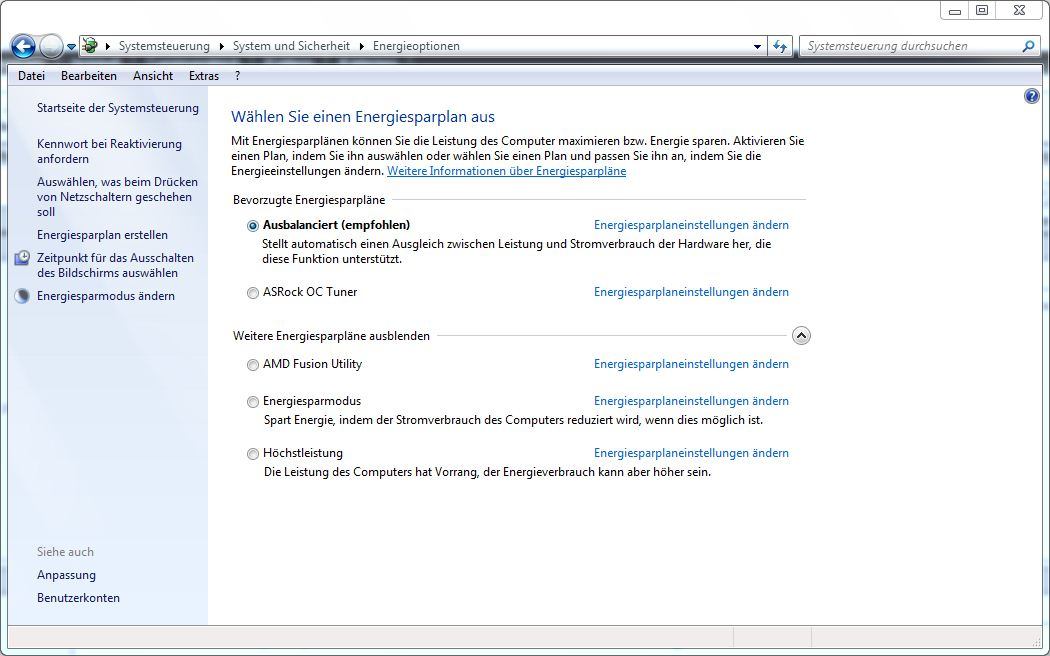Select the AMD Fusion Utility radio button

tap(252, 365)
